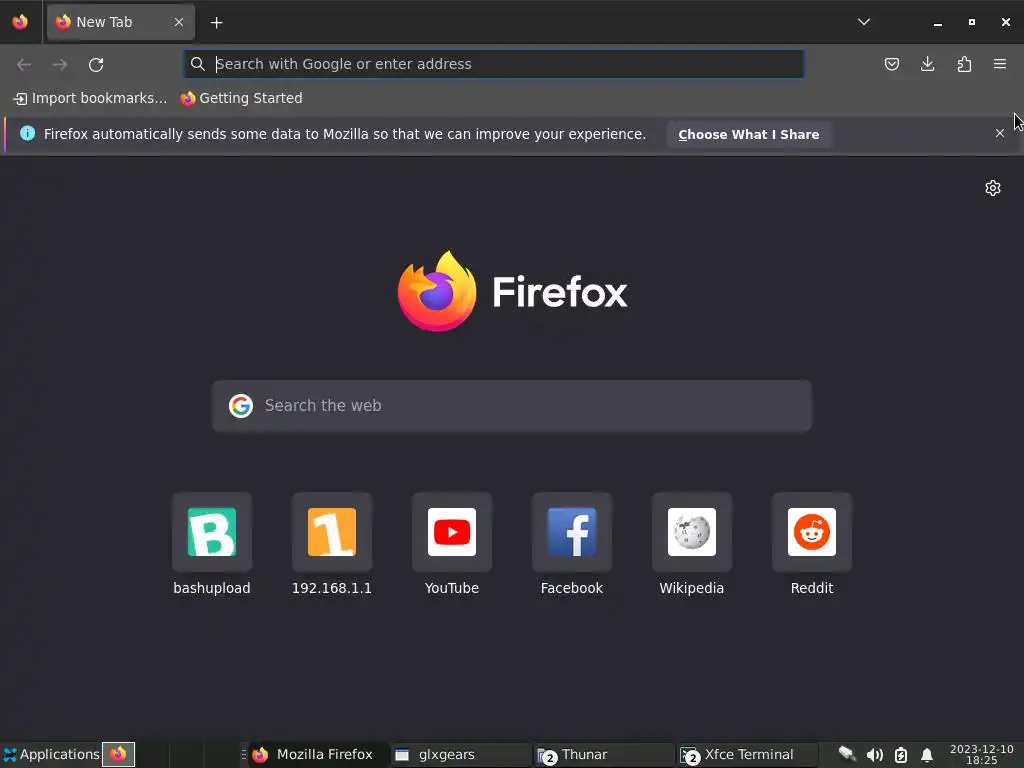
Task: Open the Firefox hamburger application menu
Action: (x=1000, y=64)
